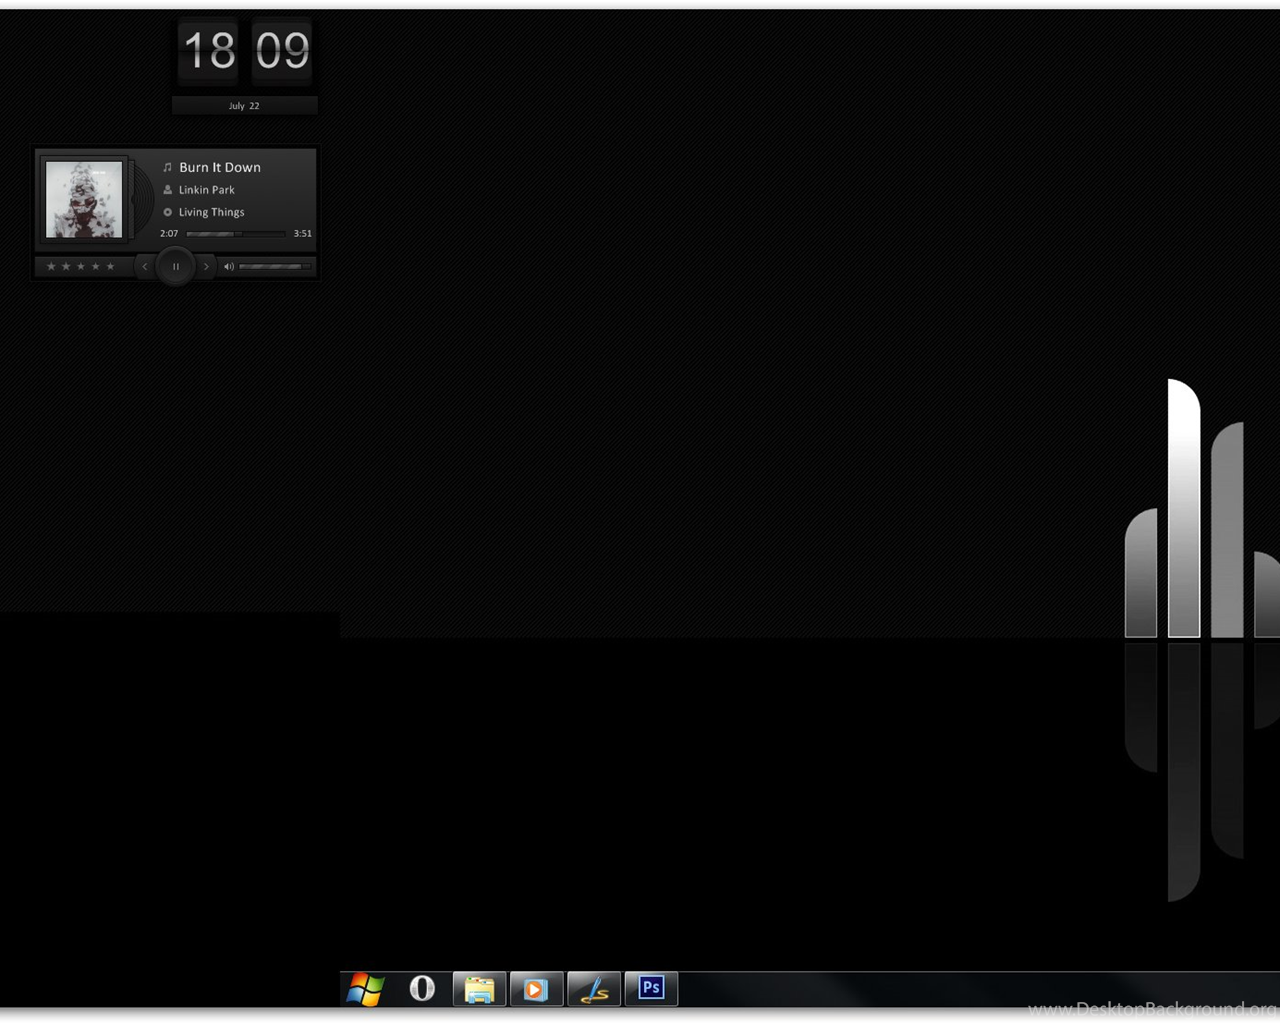
Task: Pause the currently playing song
Action: pyautogui.click(x=176, y=266)
